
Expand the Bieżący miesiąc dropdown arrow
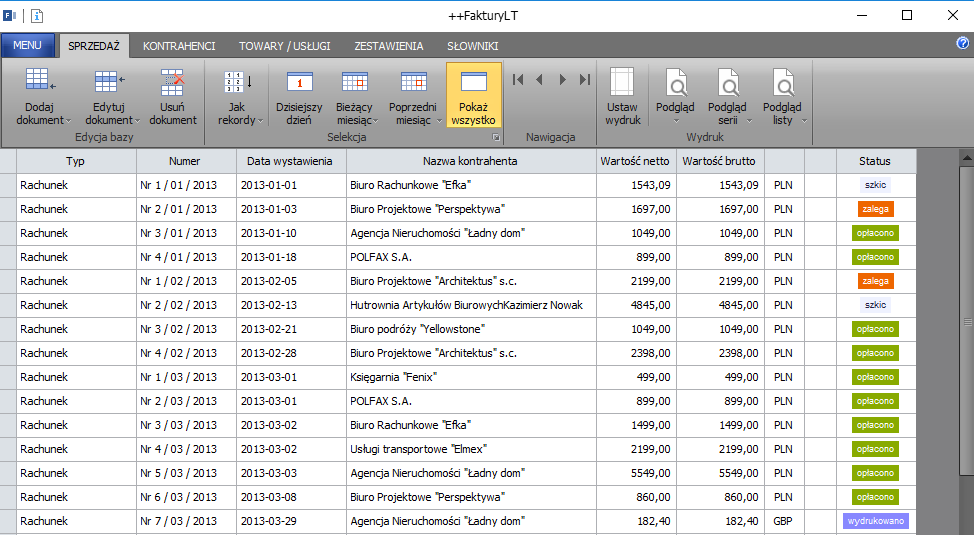[x=376, y=121]
